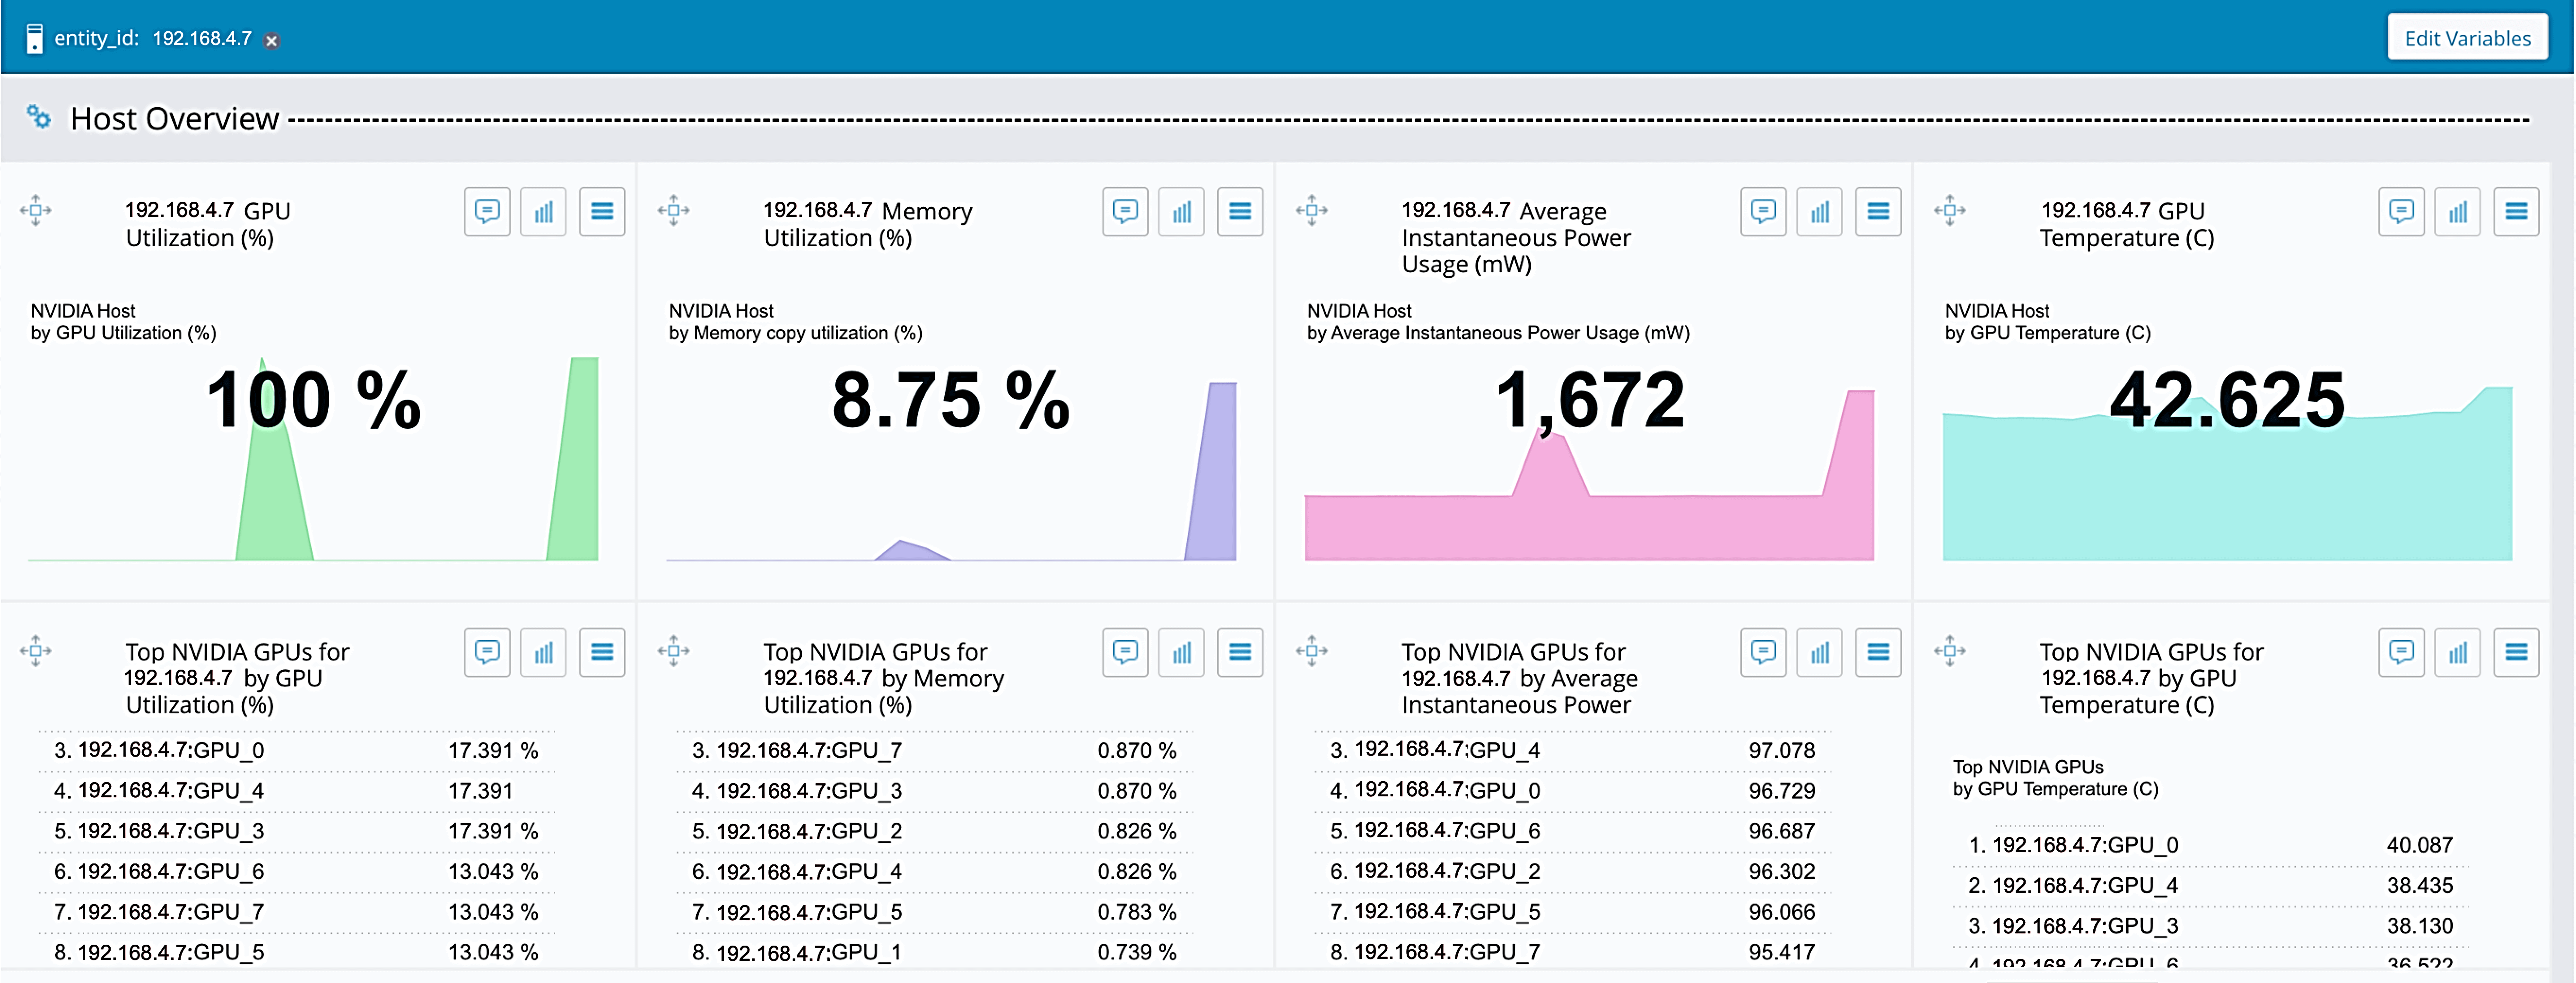Viewport: 2576px width, 983px height.
Task: Click move handle of GPU Utilization widget
Action: pyautogui.click(x=36, y=210)
